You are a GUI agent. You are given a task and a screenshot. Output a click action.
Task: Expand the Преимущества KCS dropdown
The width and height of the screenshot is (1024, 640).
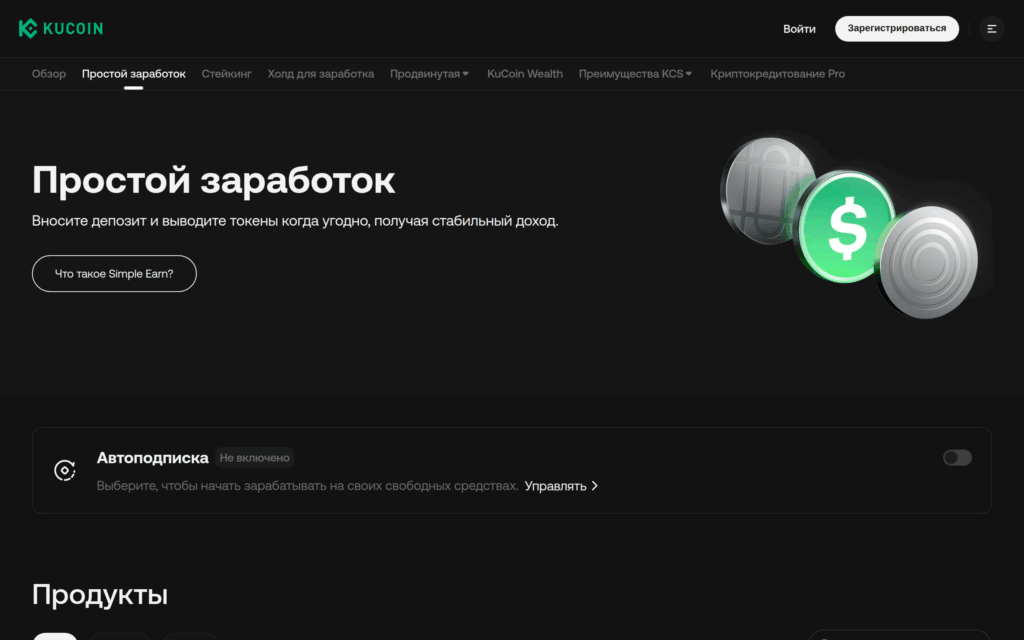635,74
